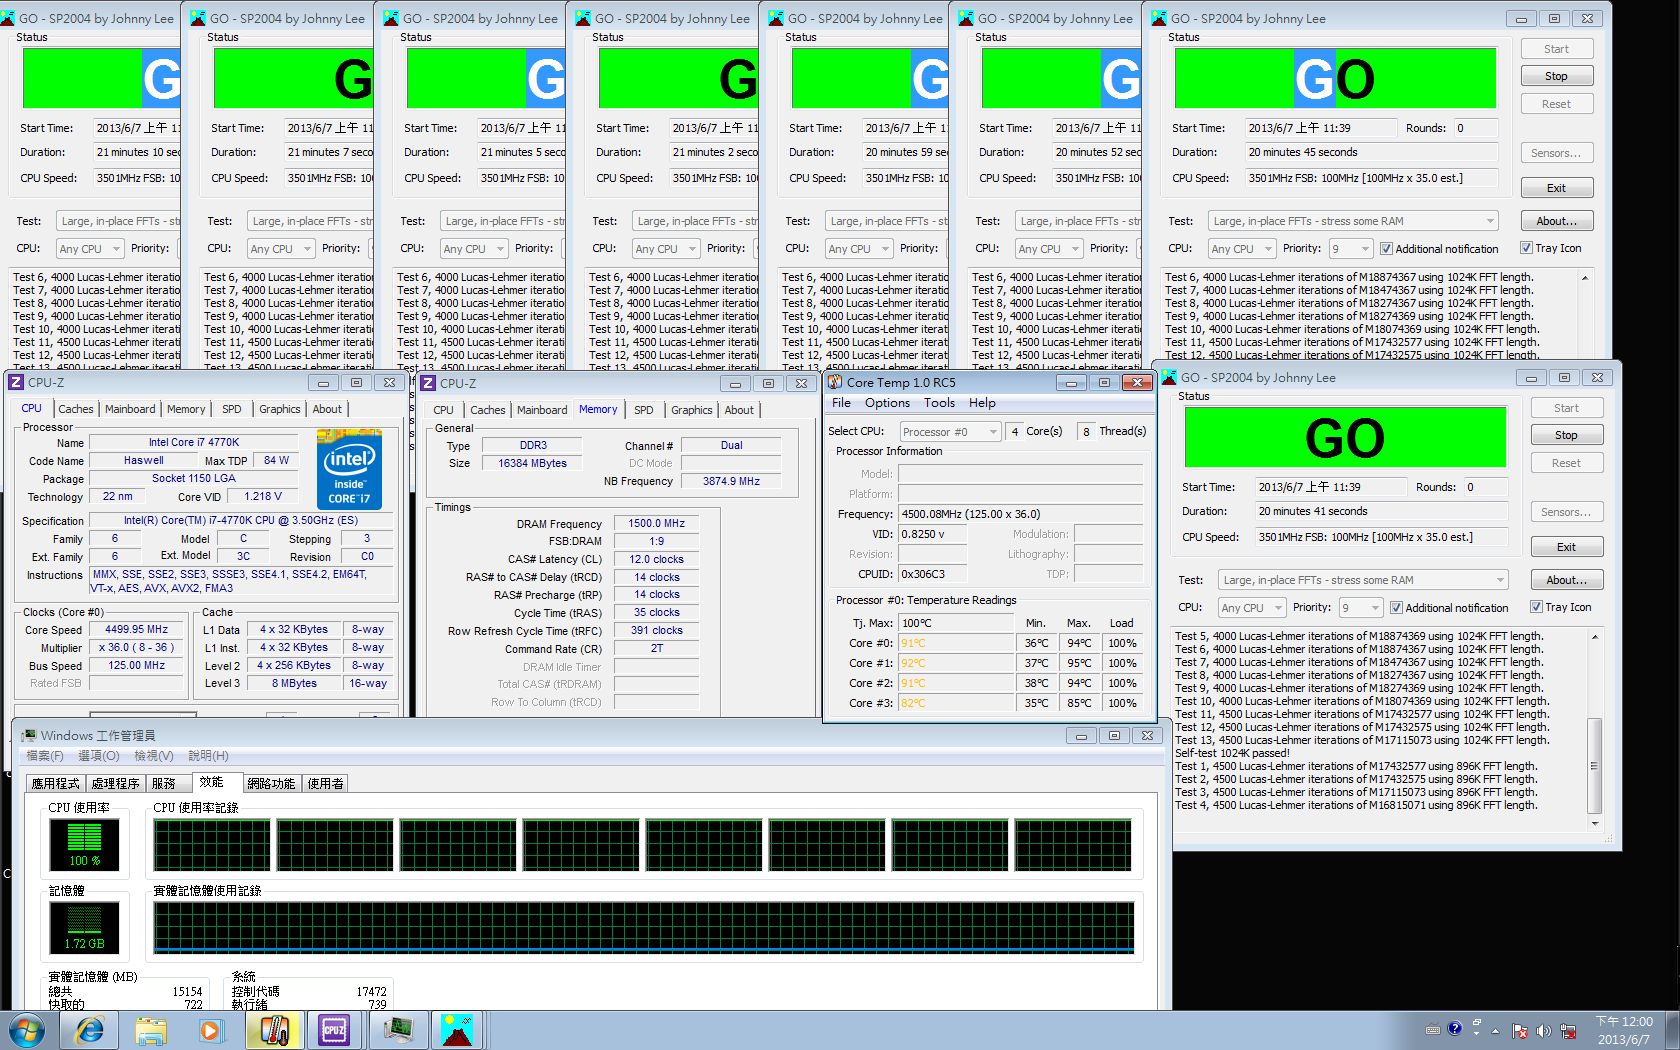
Task: Open the Action Center flag tray icon
Action: click(1520, 1031)
